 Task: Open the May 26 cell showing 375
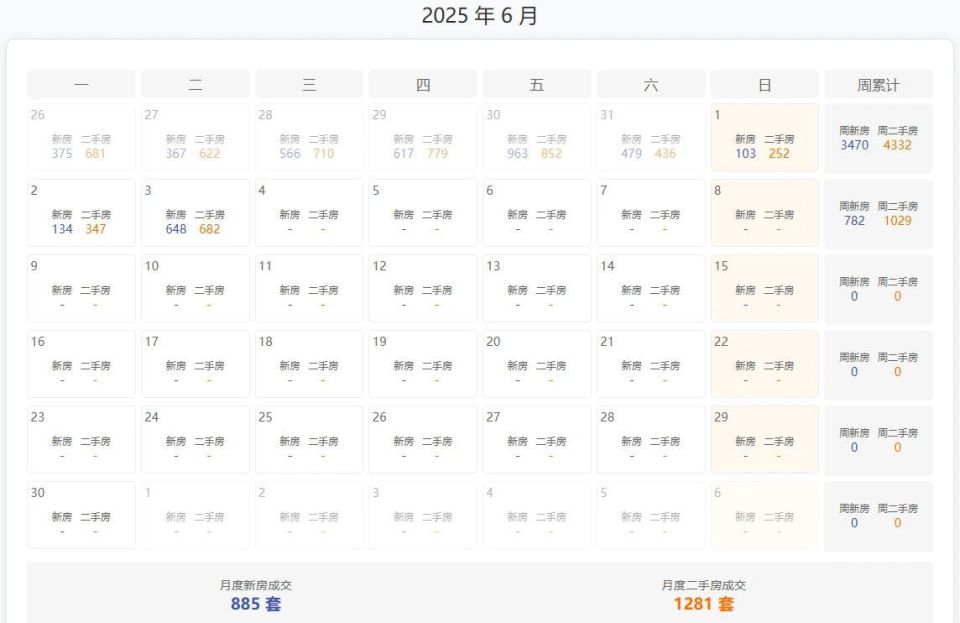[81, 137]
